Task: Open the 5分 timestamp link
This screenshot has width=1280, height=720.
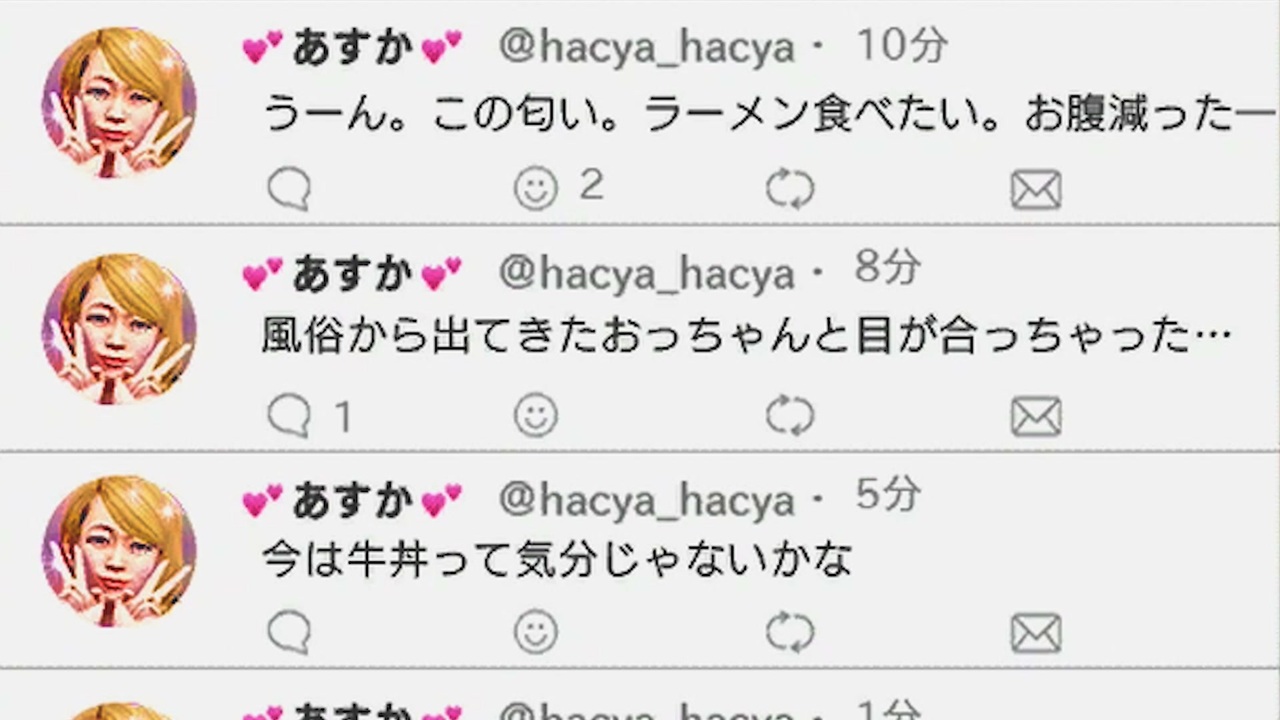Action: [888, 495]
